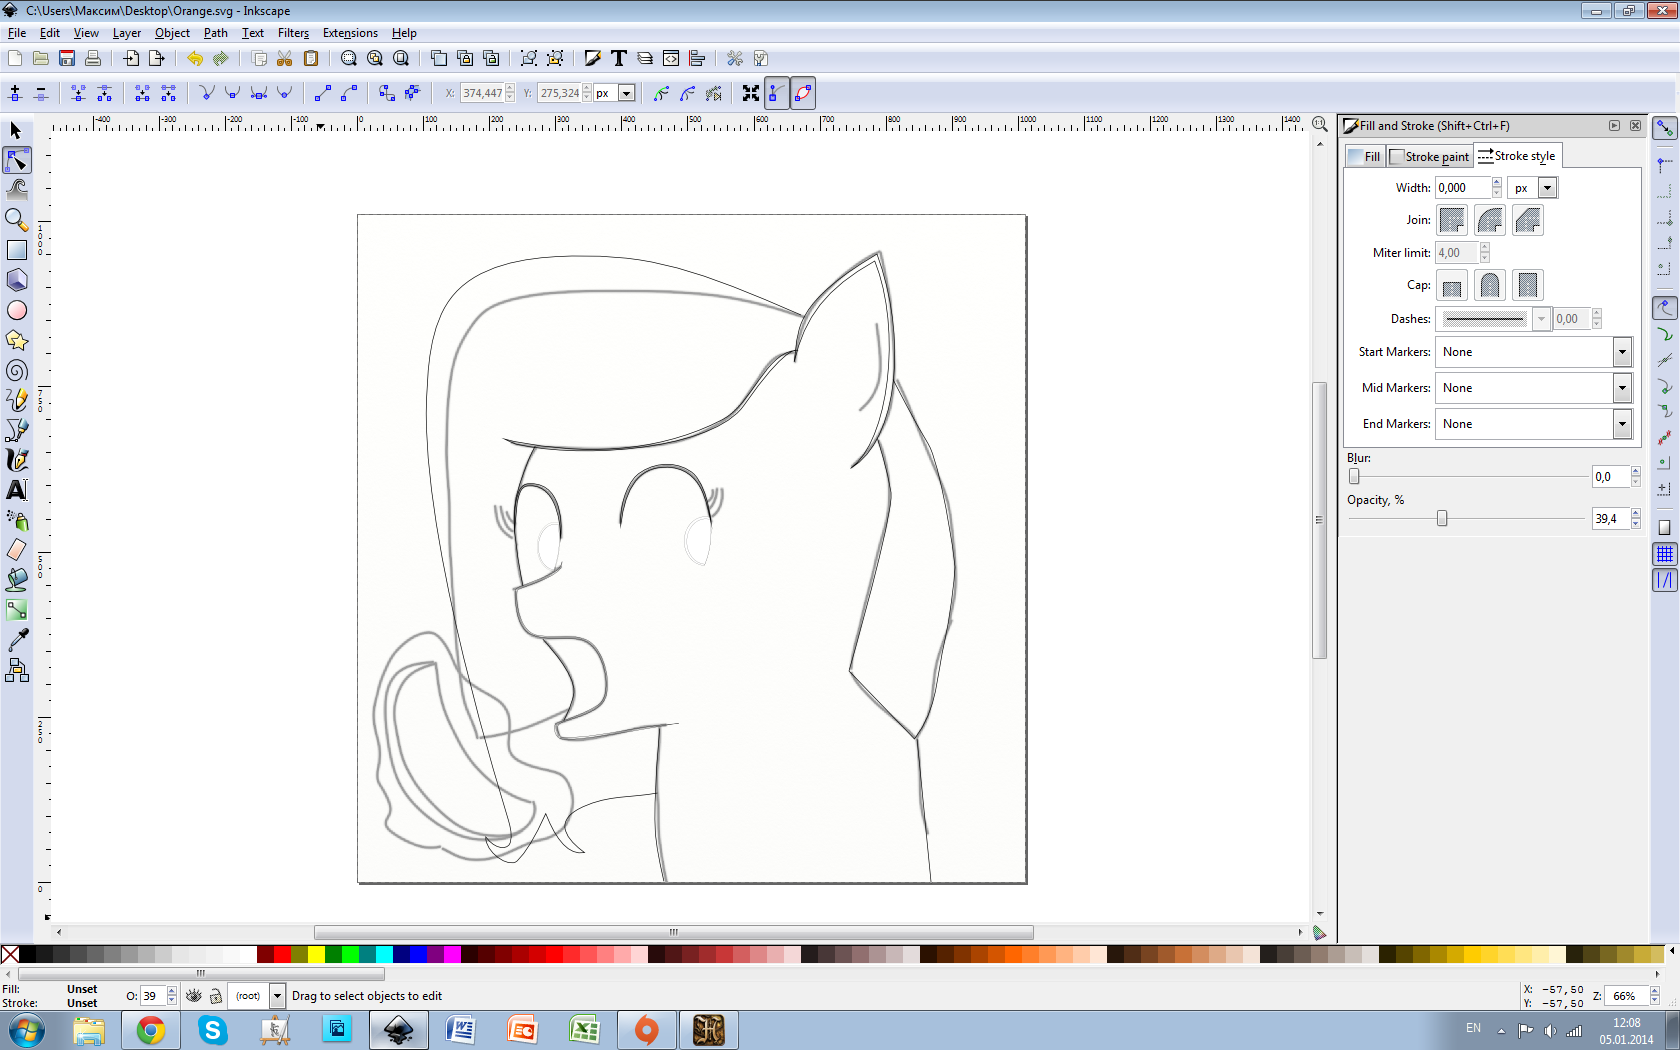Open the Filters menu
This screenshot has width=1680, height=1050.
coord(293,33)
